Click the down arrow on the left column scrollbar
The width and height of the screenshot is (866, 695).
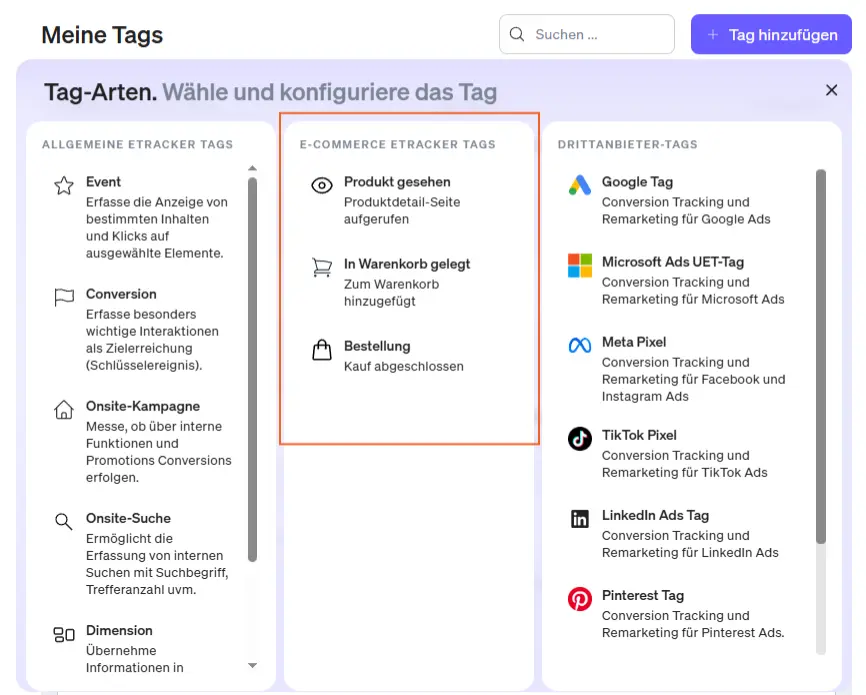click(x=253, y=666)
